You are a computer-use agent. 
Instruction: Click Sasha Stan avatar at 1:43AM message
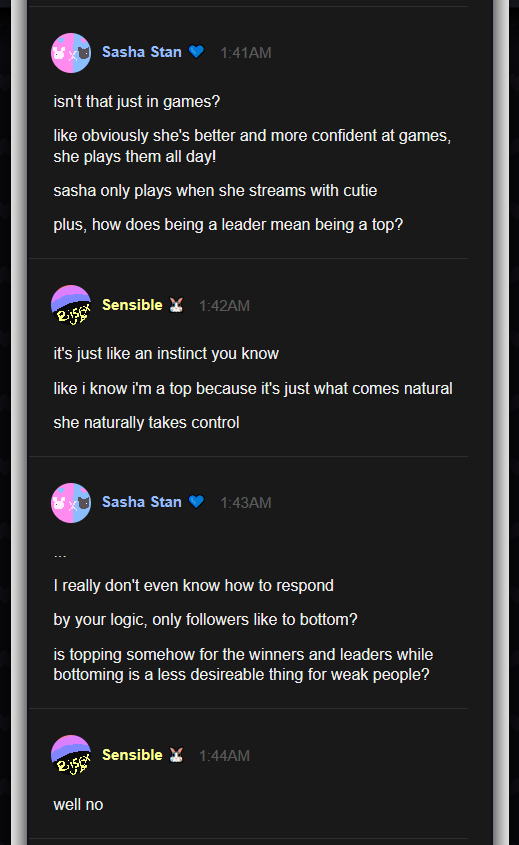click(x=71, y=503)
